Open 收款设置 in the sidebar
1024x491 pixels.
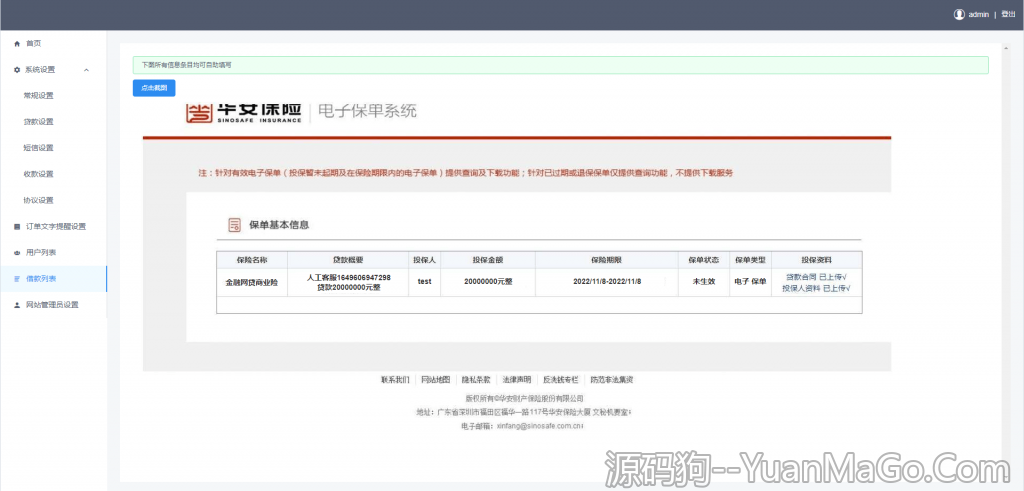coord(39,174)
